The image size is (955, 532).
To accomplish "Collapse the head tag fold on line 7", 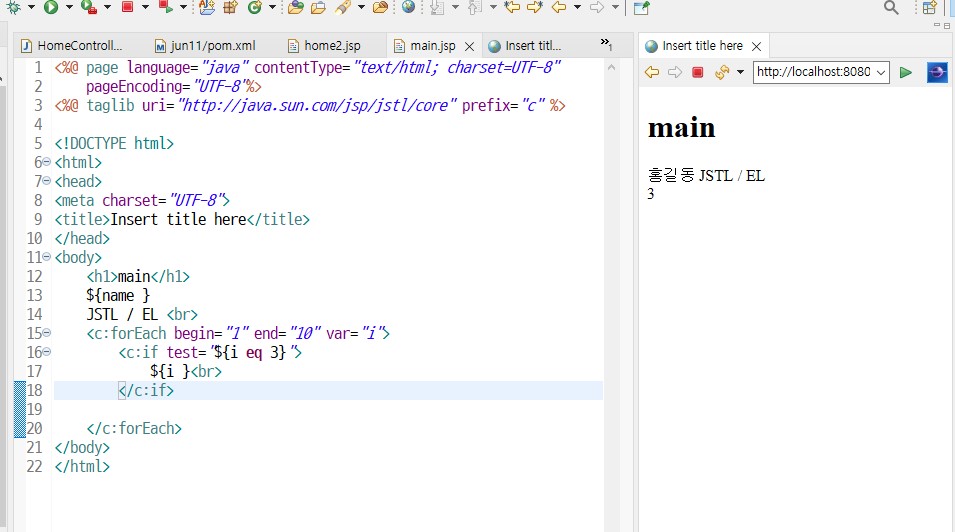I will point(47,181).
